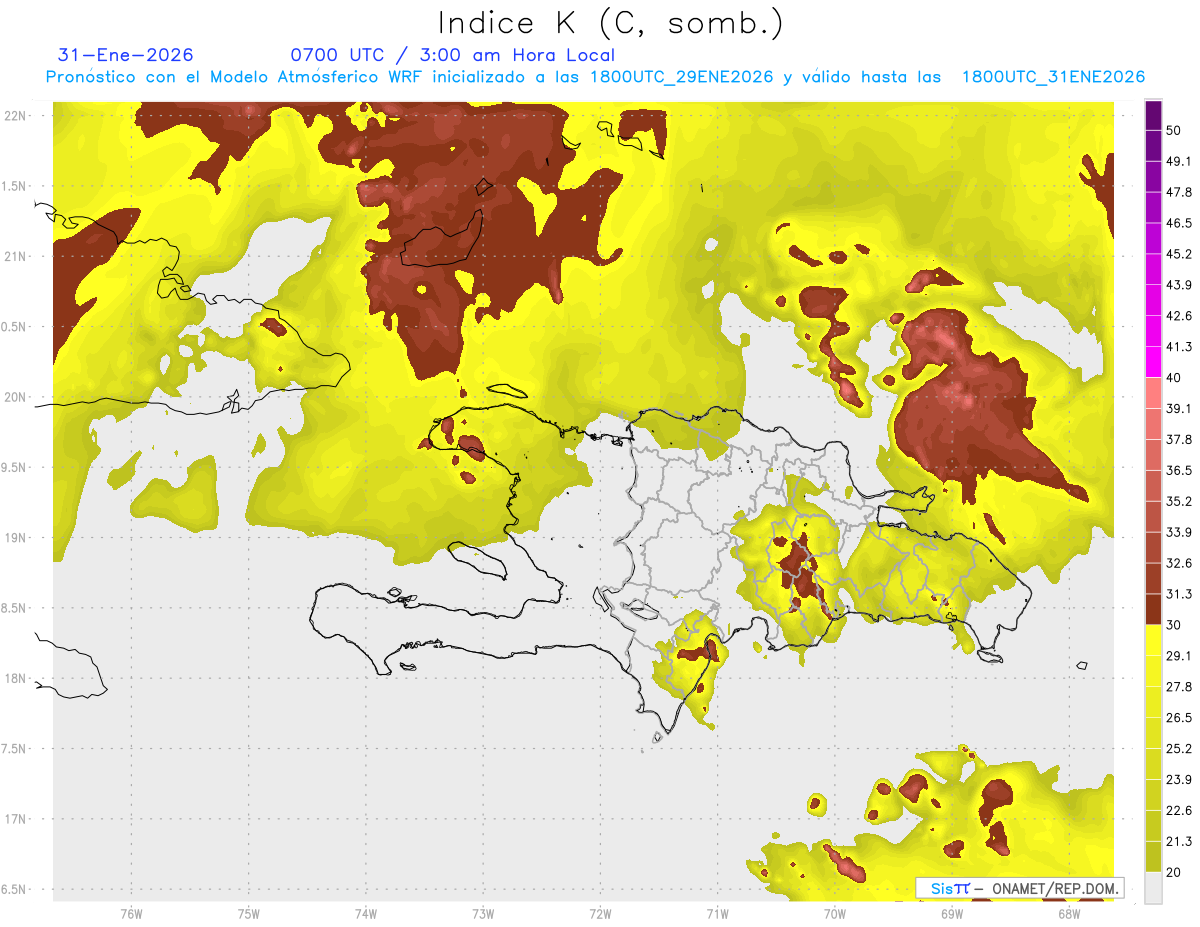This screenshot has height=927, width=1200.
Task: Select the date label '31-Ene-2026'
Action: click(126, 55)
